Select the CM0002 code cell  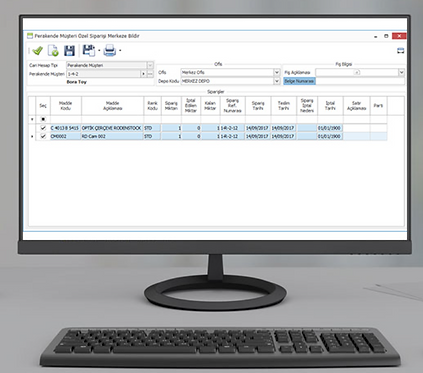click(x=66, y=136)
